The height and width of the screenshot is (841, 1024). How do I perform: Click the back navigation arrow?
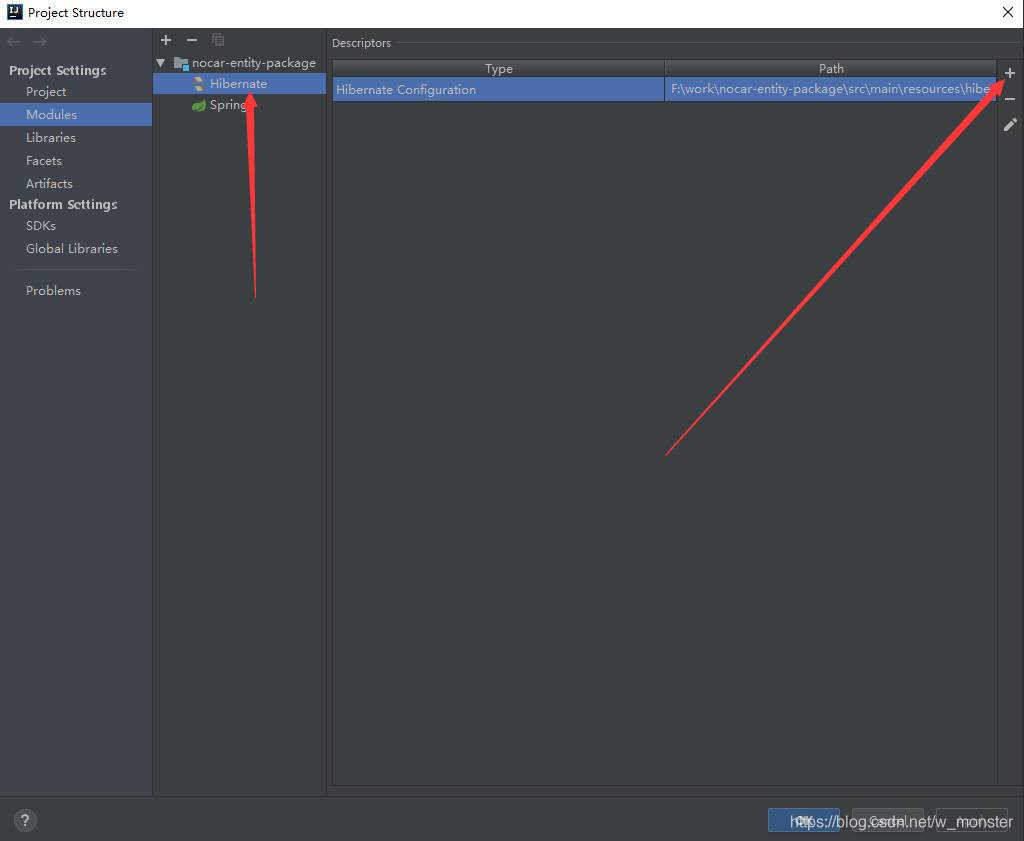14,42
